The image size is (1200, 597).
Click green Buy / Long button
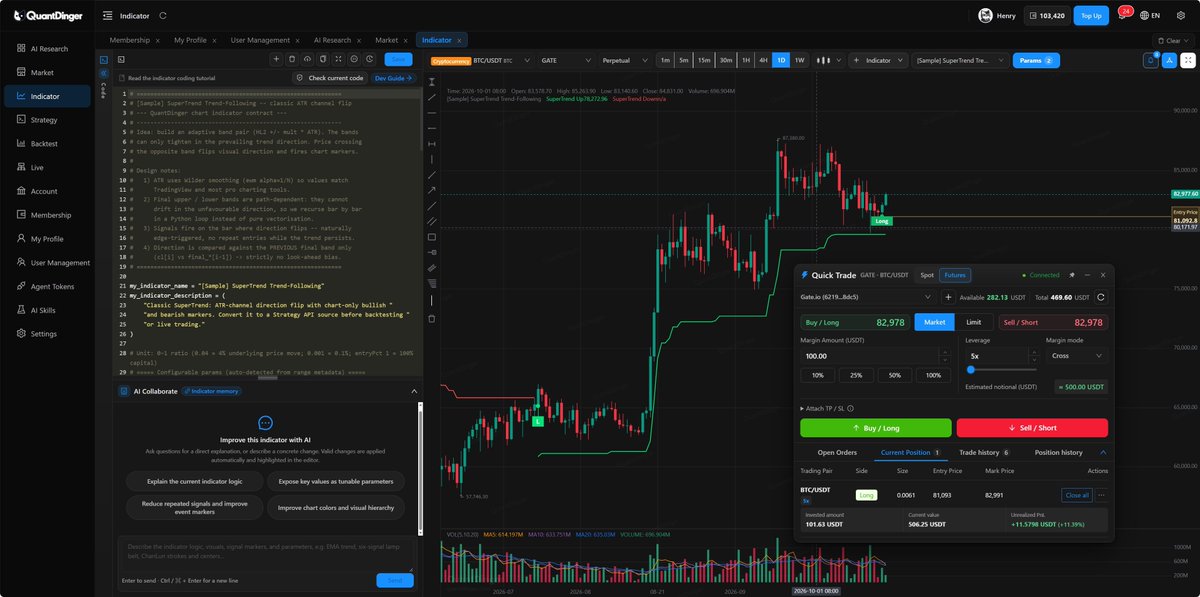pyautogui.click(x=875, y=428)
